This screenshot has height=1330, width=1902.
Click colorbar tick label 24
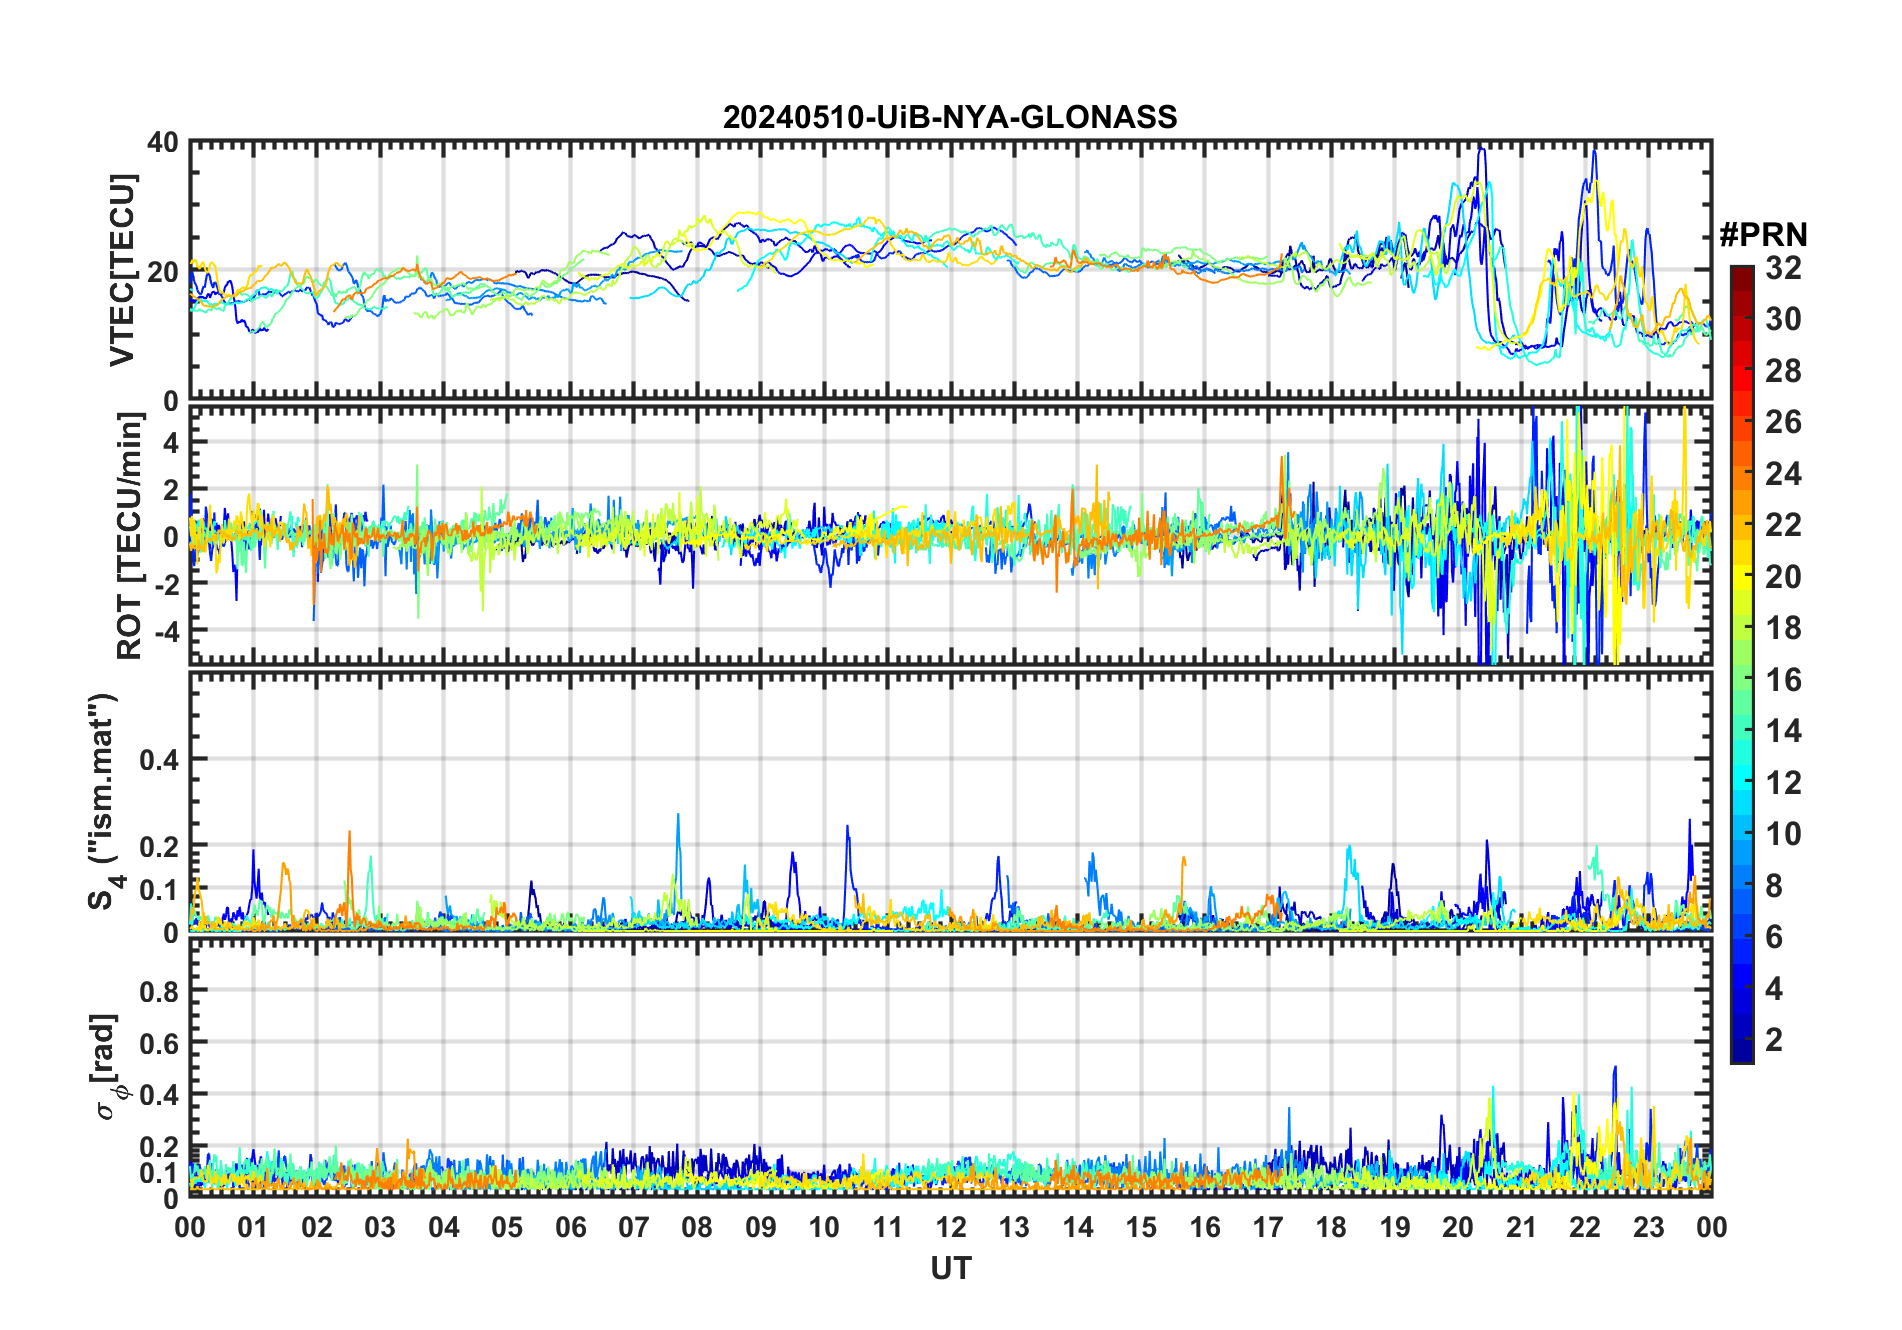pos(1783,473)
